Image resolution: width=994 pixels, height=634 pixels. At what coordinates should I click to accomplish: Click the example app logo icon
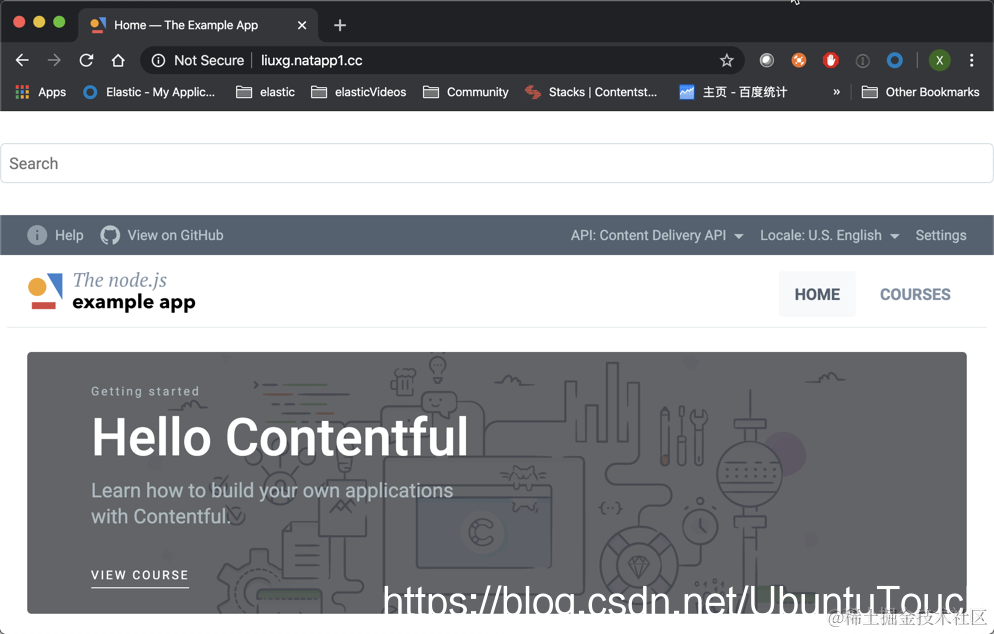46,292
